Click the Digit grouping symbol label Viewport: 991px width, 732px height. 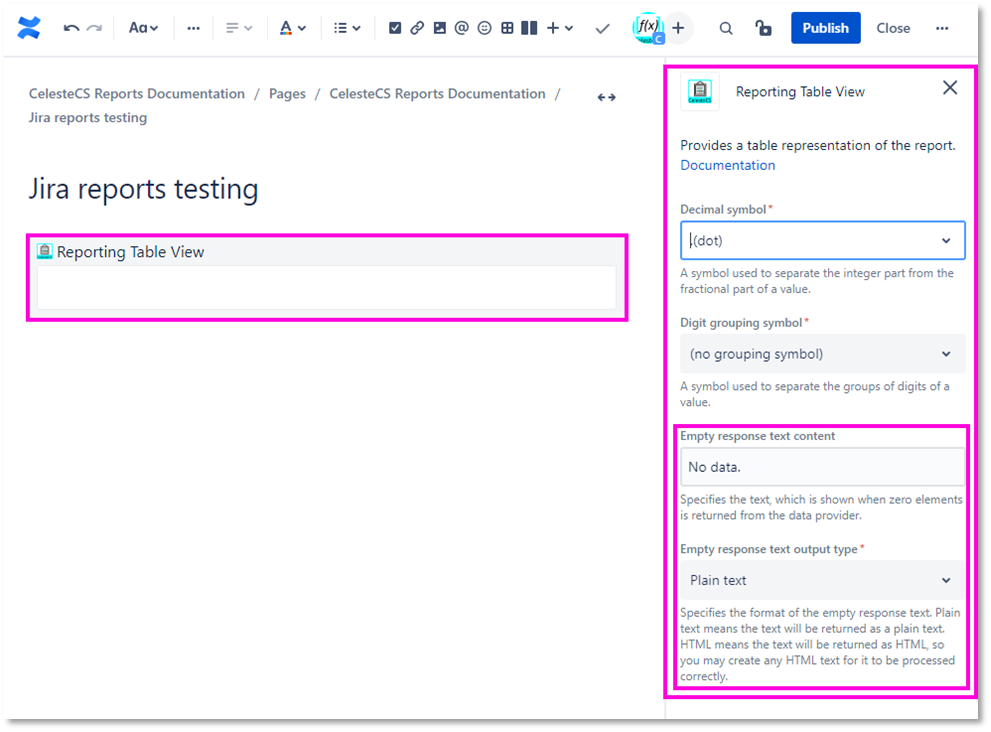tap(741, 323)
